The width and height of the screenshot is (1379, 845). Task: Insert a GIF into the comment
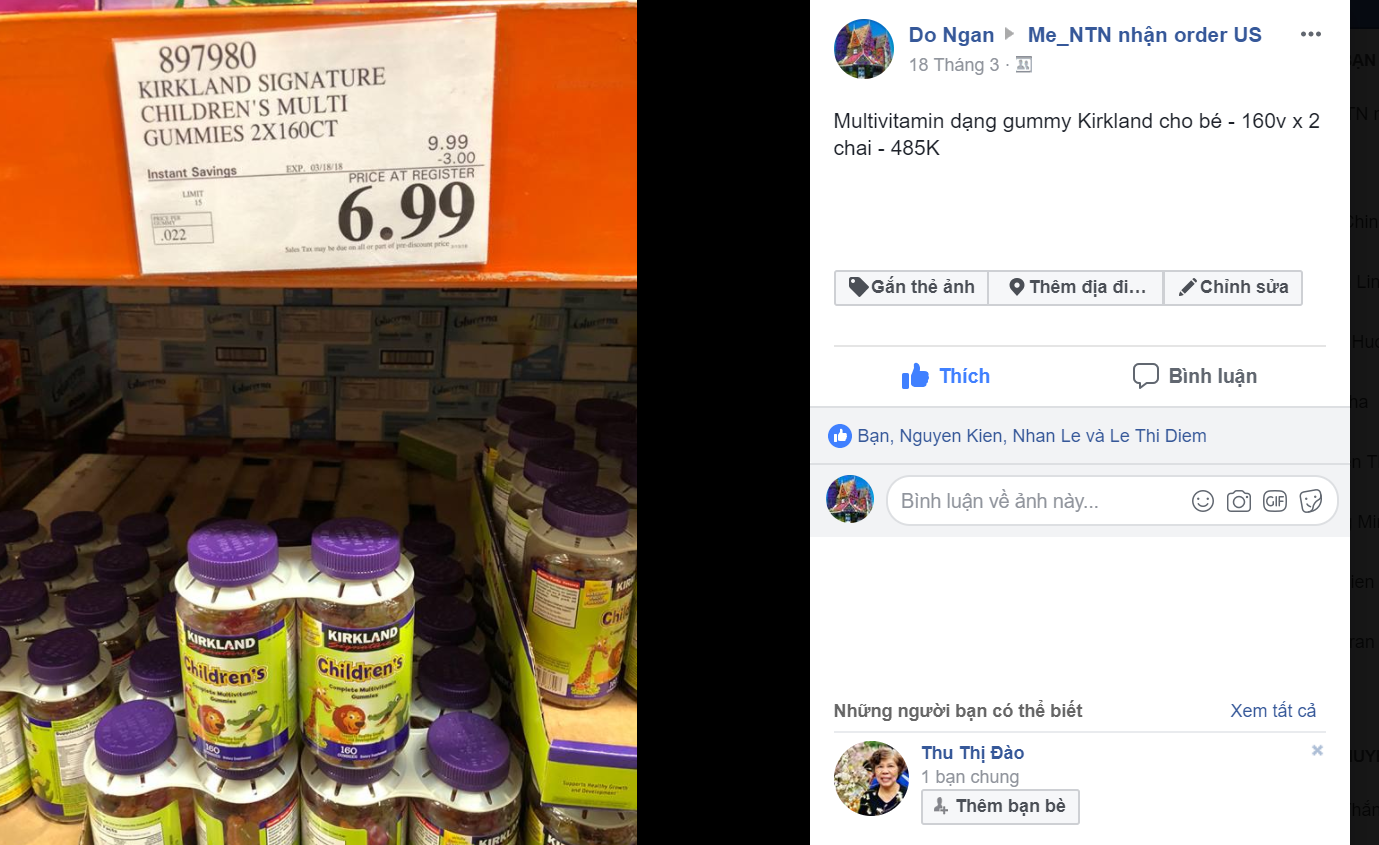[x=1275, y=501]
